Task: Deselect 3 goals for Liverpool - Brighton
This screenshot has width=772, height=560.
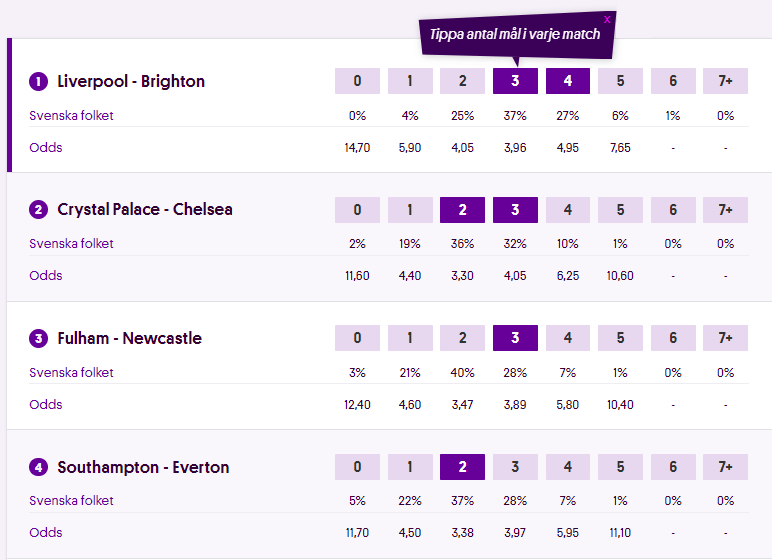Action: coord(515,81)
